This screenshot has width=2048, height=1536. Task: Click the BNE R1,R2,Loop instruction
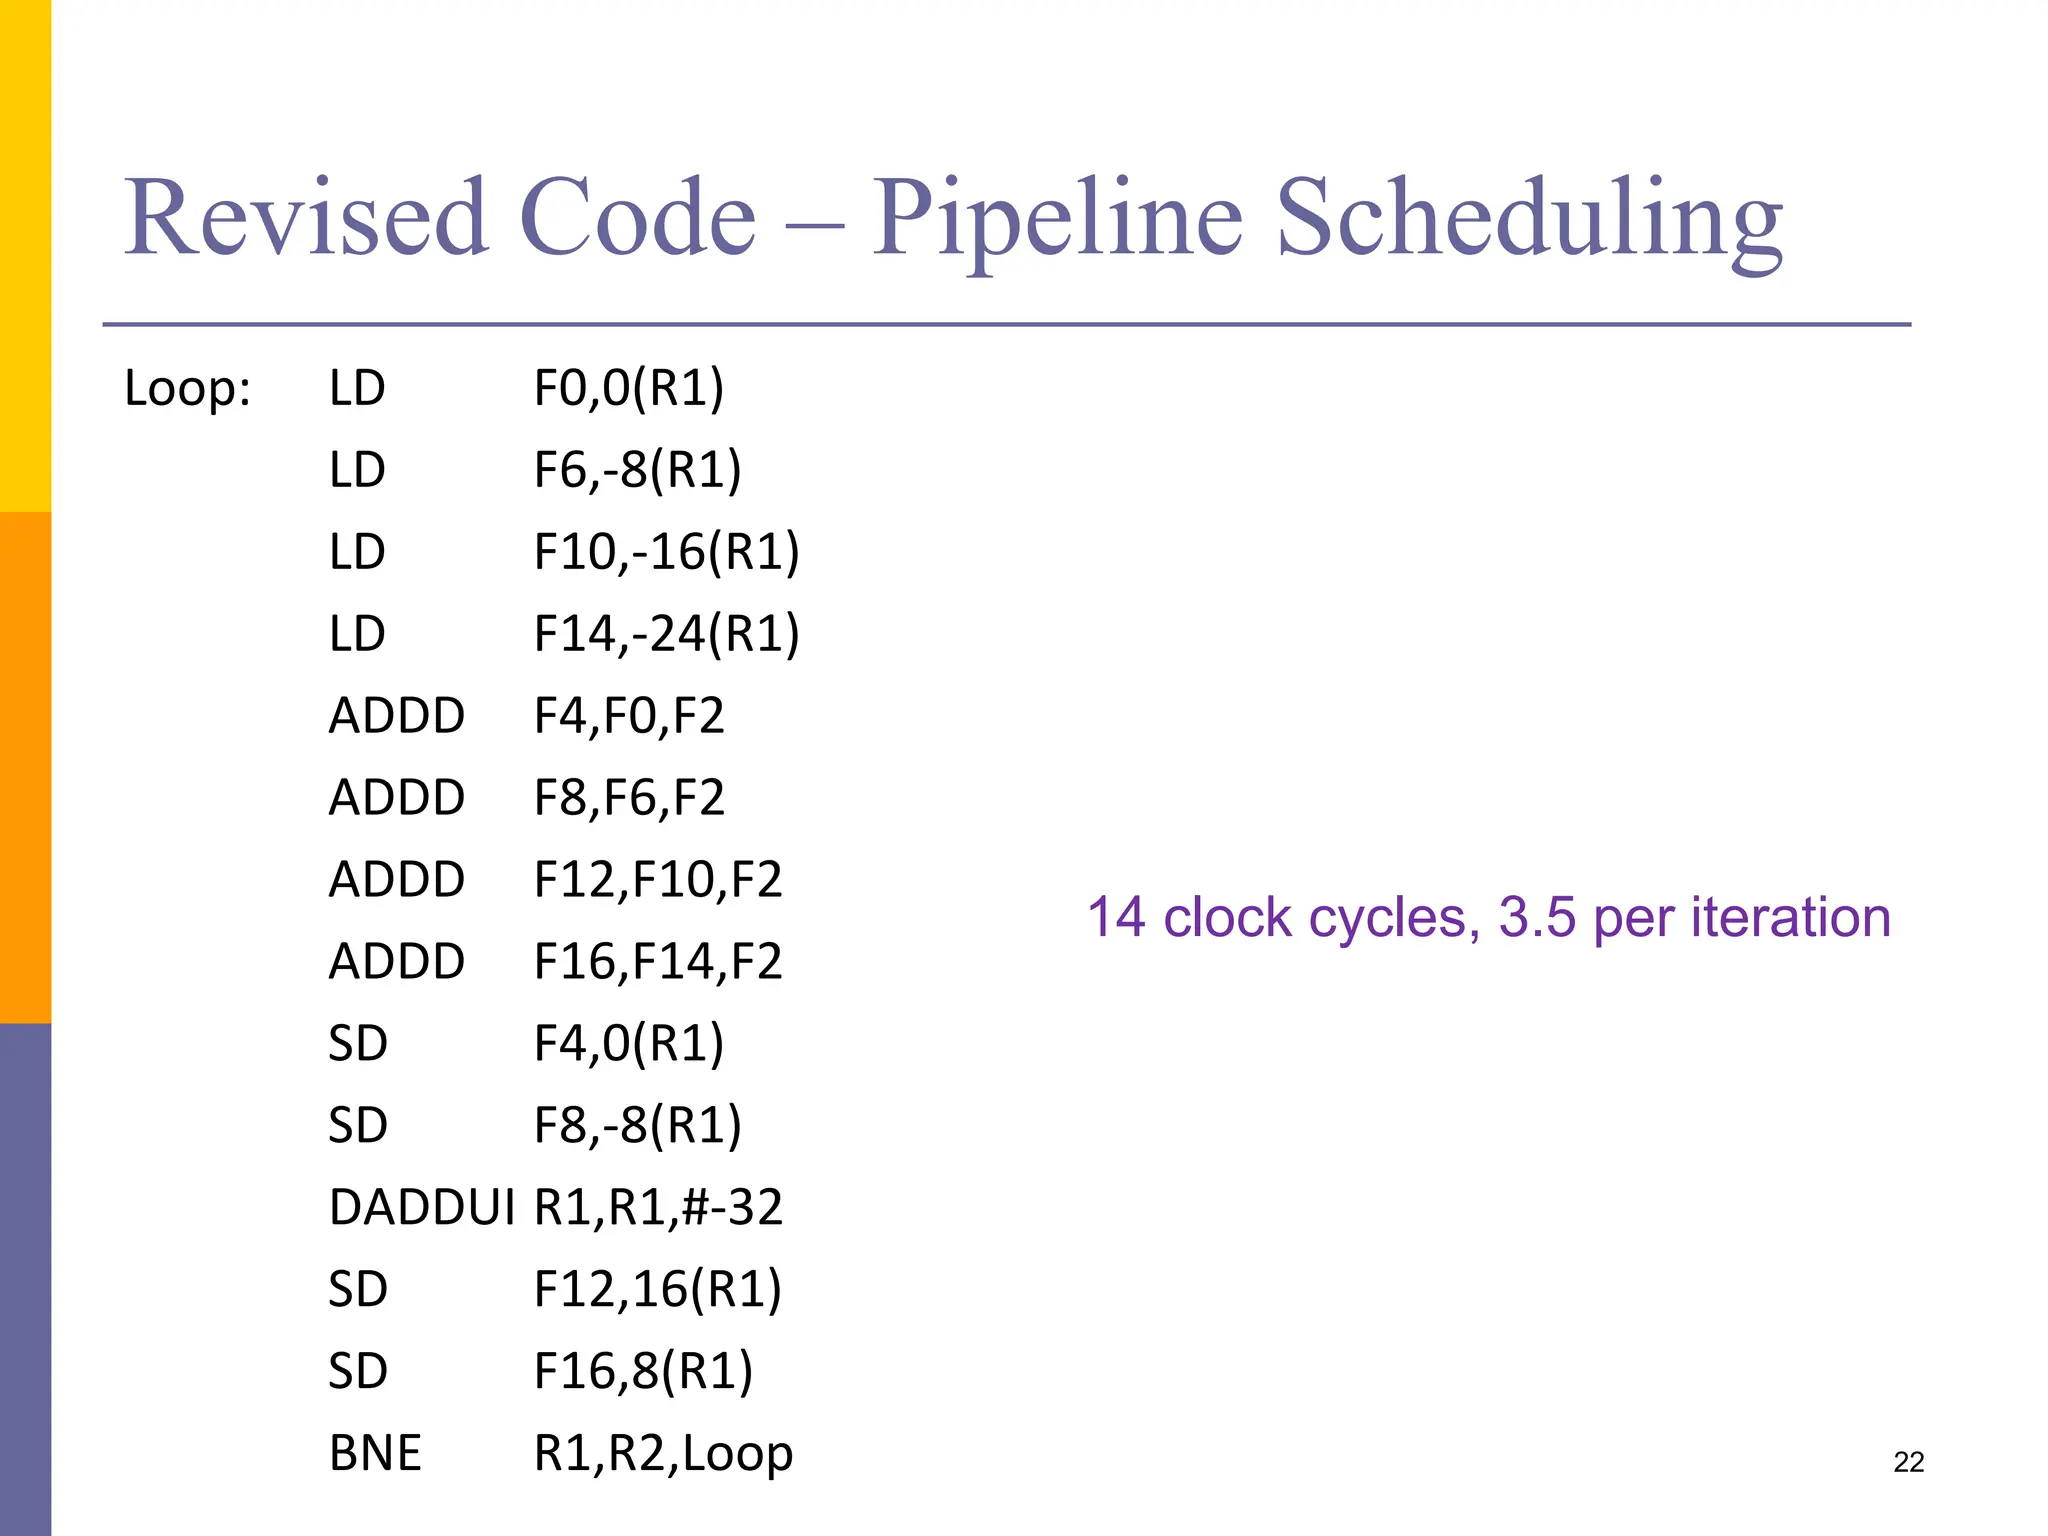(x=561, y=1454)
